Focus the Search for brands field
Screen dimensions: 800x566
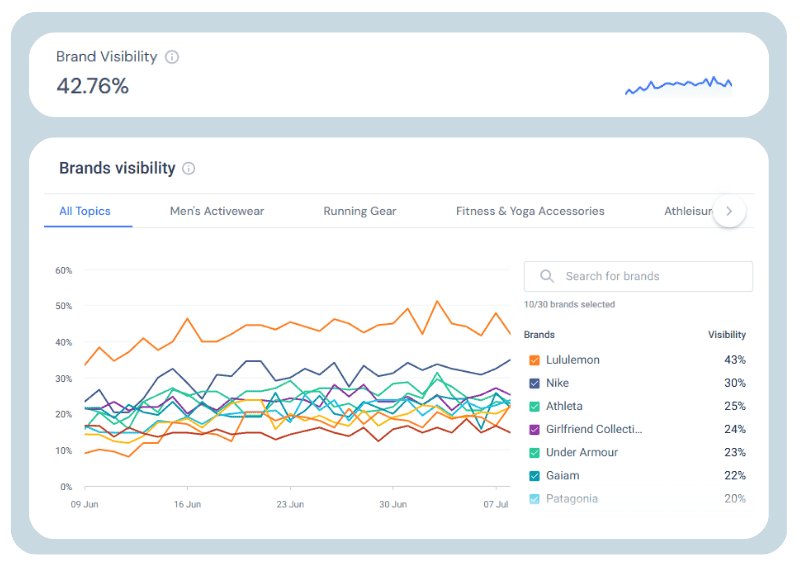click(638, 277)
